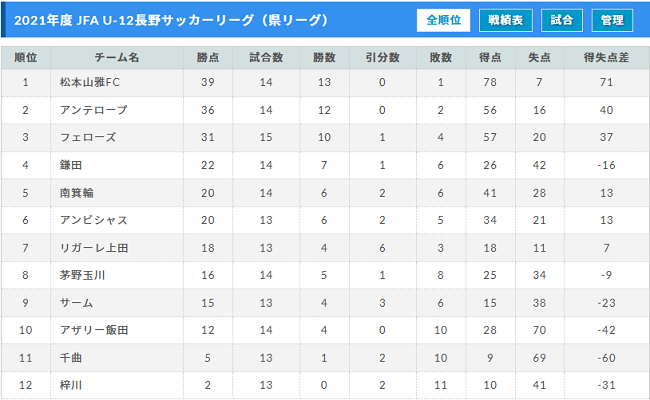Select team 南箕輪
650x400 pixels.
tap(77, 192)
